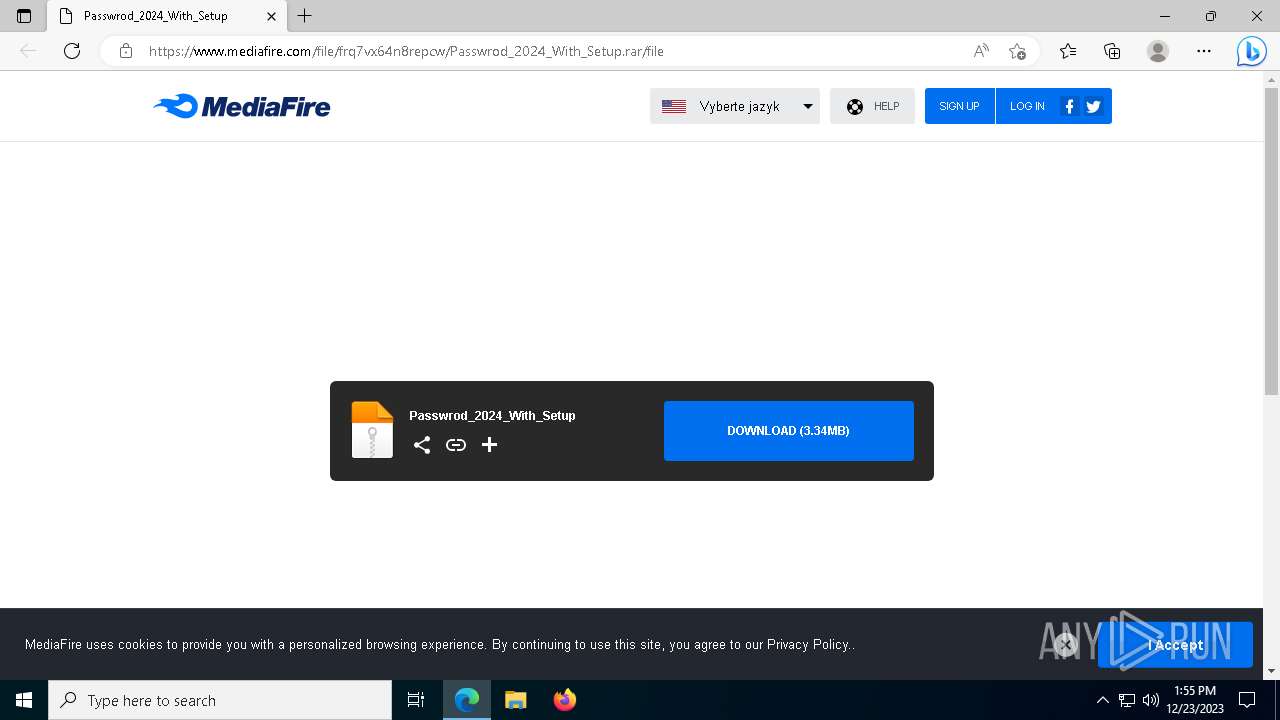Image resolution: width=1280 pixels, height=720 pixels.
Task: Log in with Twitter icon
Action: (x=1093, y=106)
